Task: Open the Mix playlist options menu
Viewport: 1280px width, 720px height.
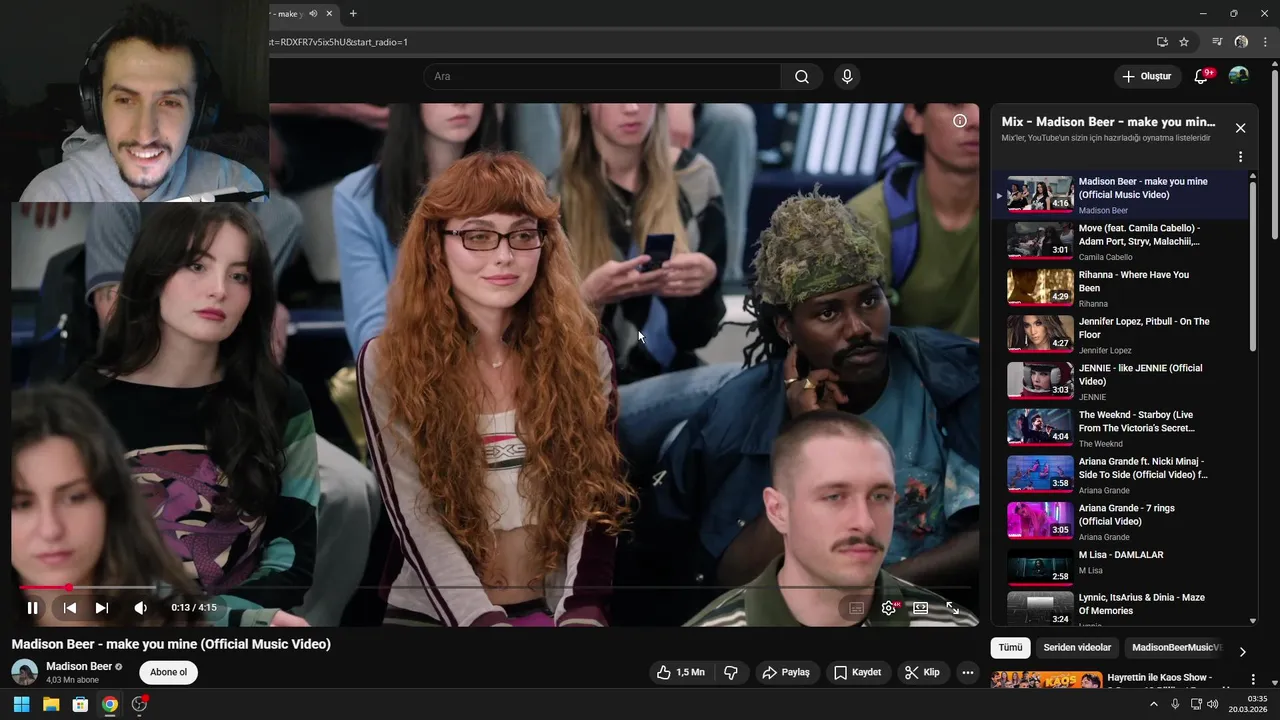Action: pyautogui.click(x=1240, y=157)
